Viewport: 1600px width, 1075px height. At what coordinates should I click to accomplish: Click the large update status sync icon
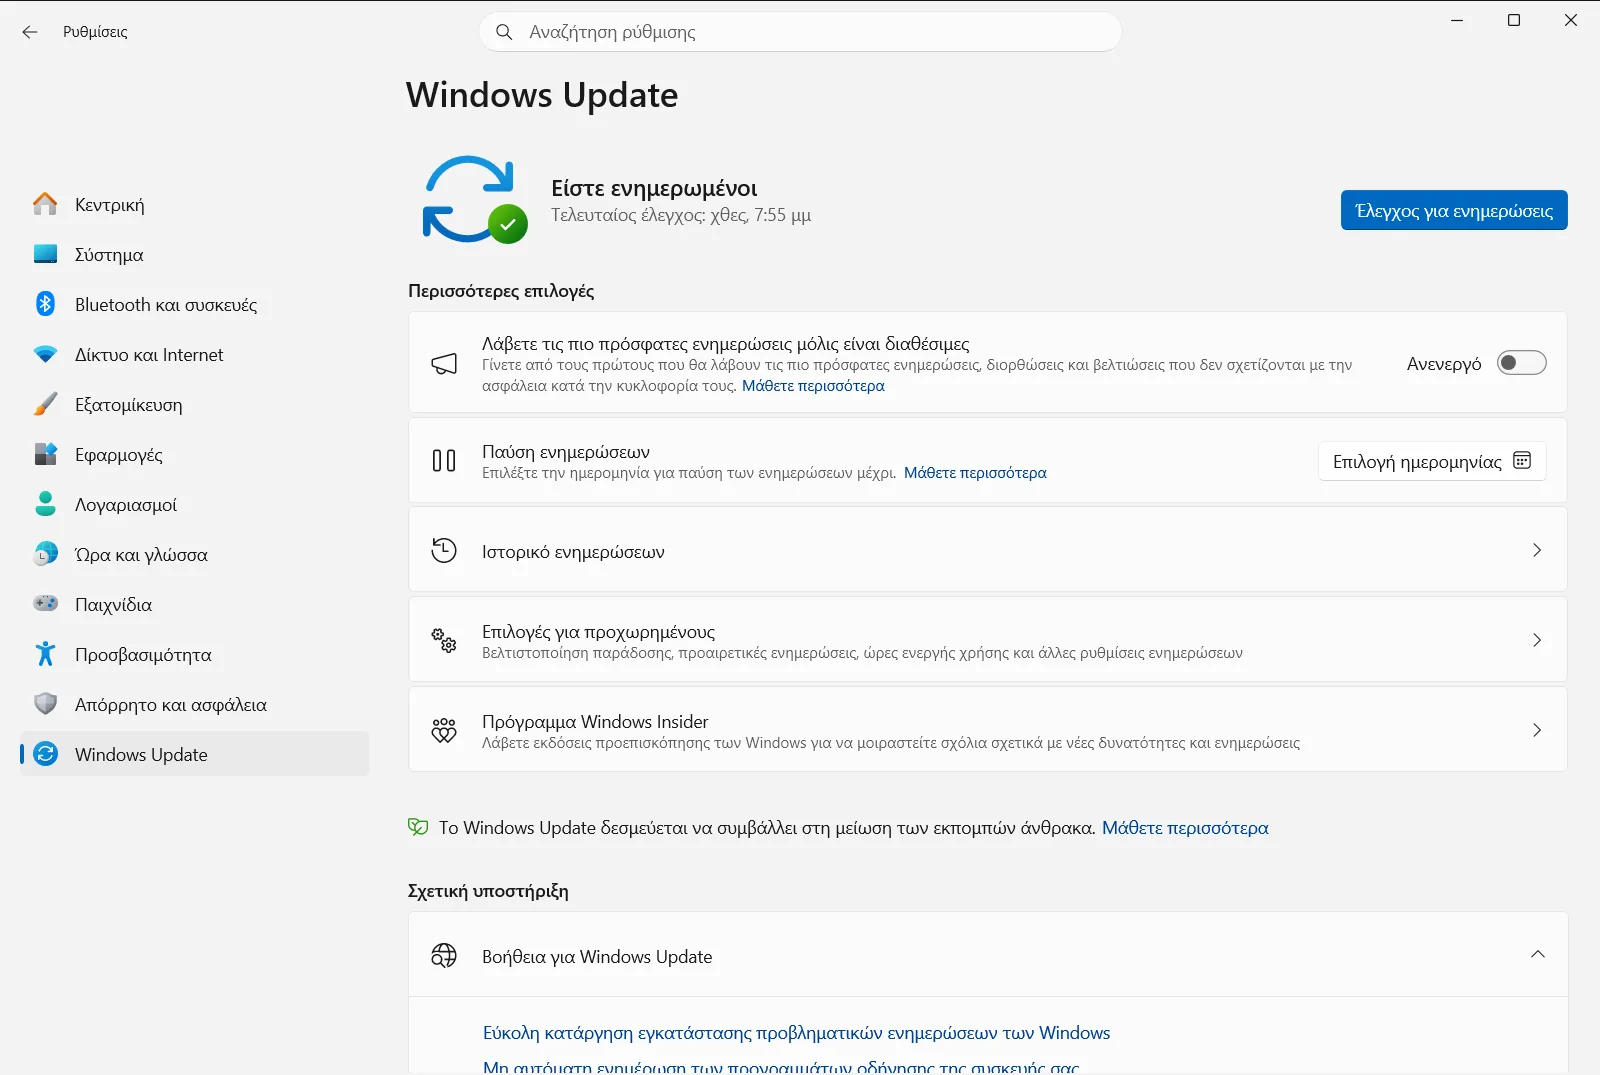point(473,199)
